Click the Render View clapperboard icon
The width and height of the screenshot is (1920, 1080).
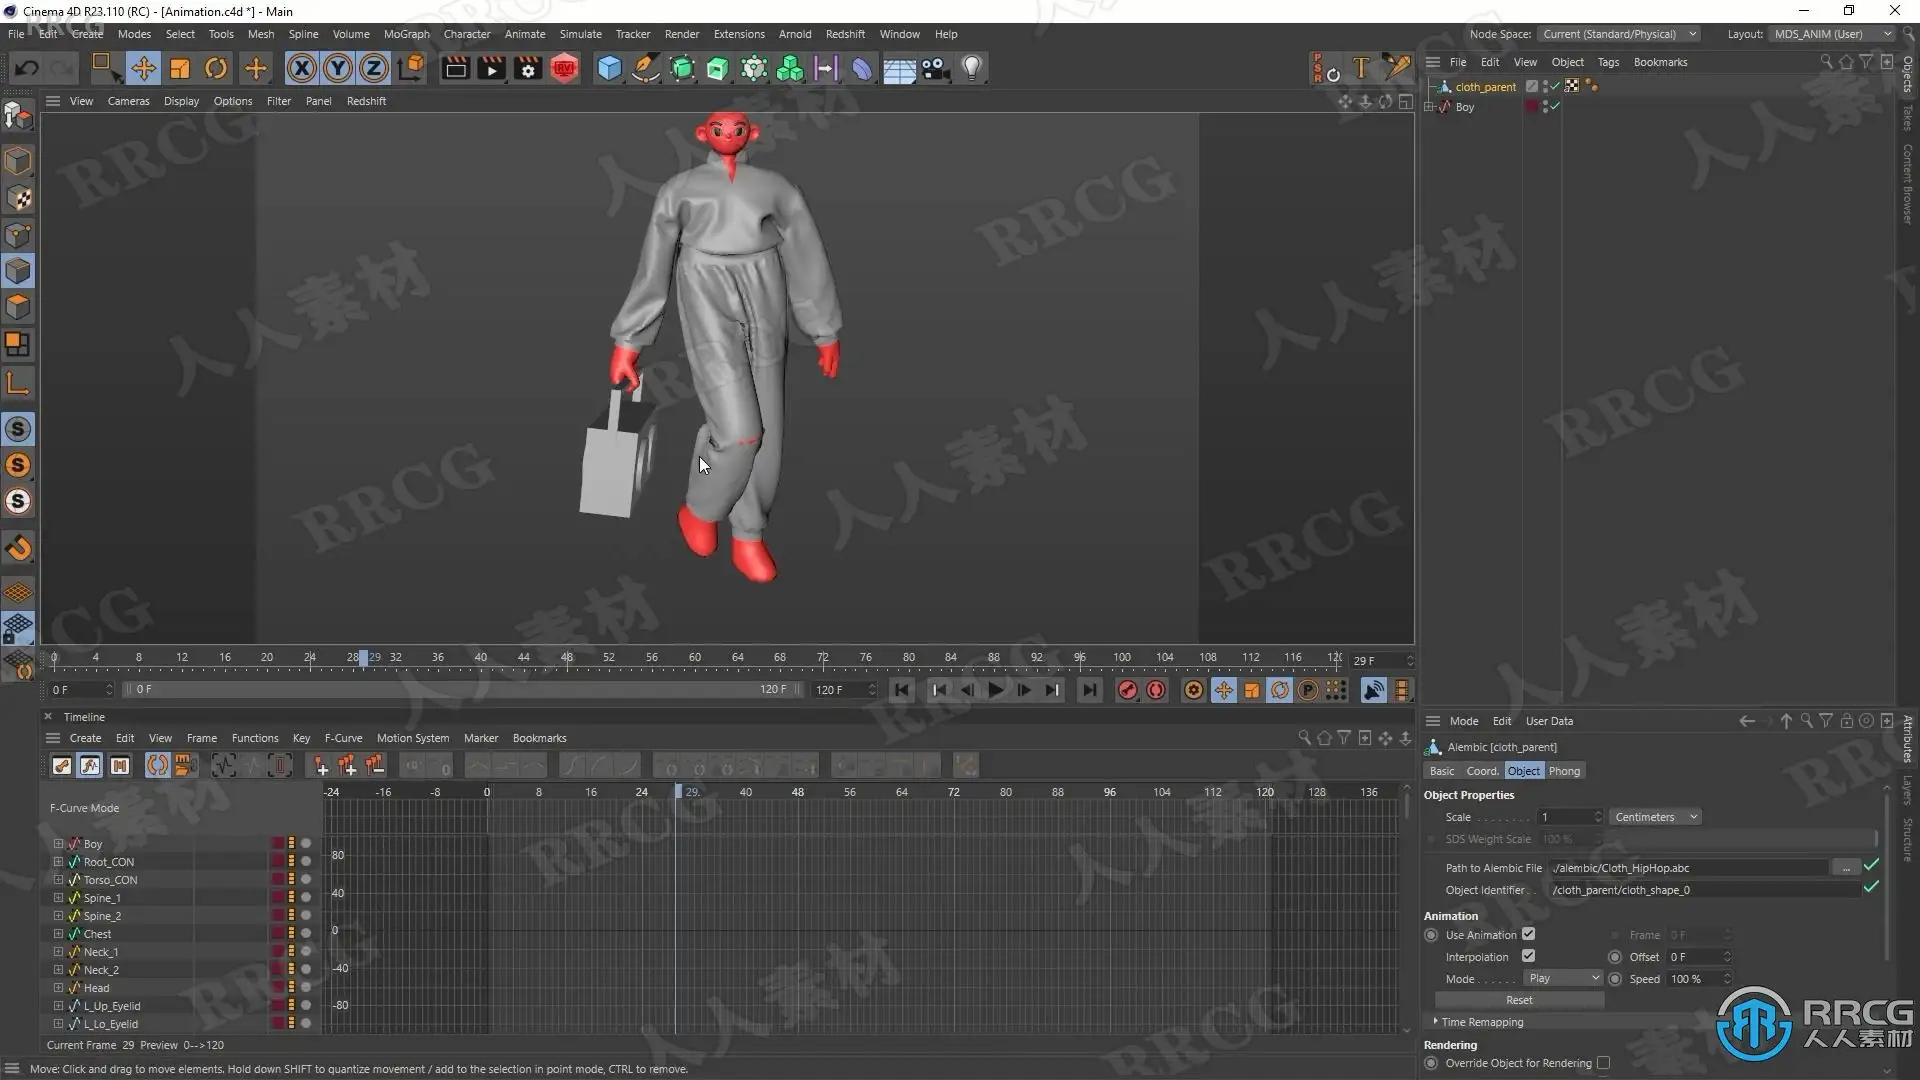[x=455, y=68]
